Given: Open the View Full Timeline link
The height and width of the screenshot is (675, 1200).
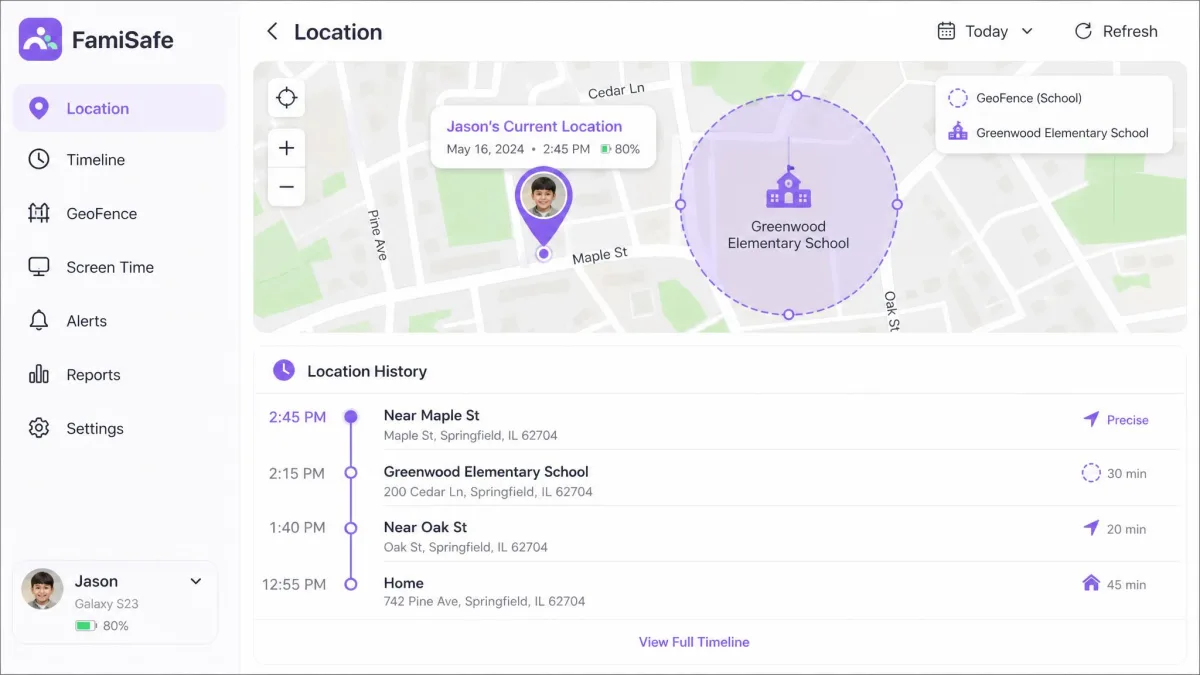Looking at the screenshot, I should pos(694,642).
